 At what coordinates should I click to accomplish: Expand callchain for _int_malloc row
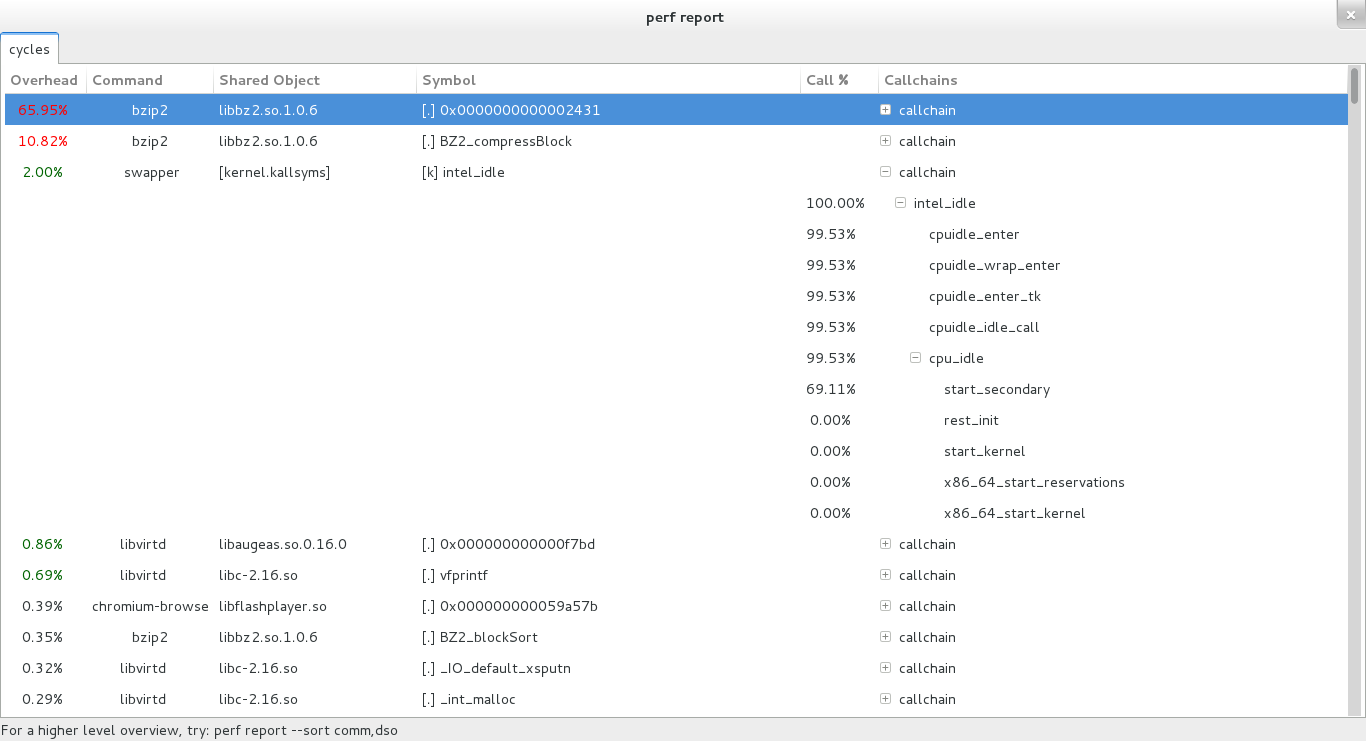pos(885,699)
